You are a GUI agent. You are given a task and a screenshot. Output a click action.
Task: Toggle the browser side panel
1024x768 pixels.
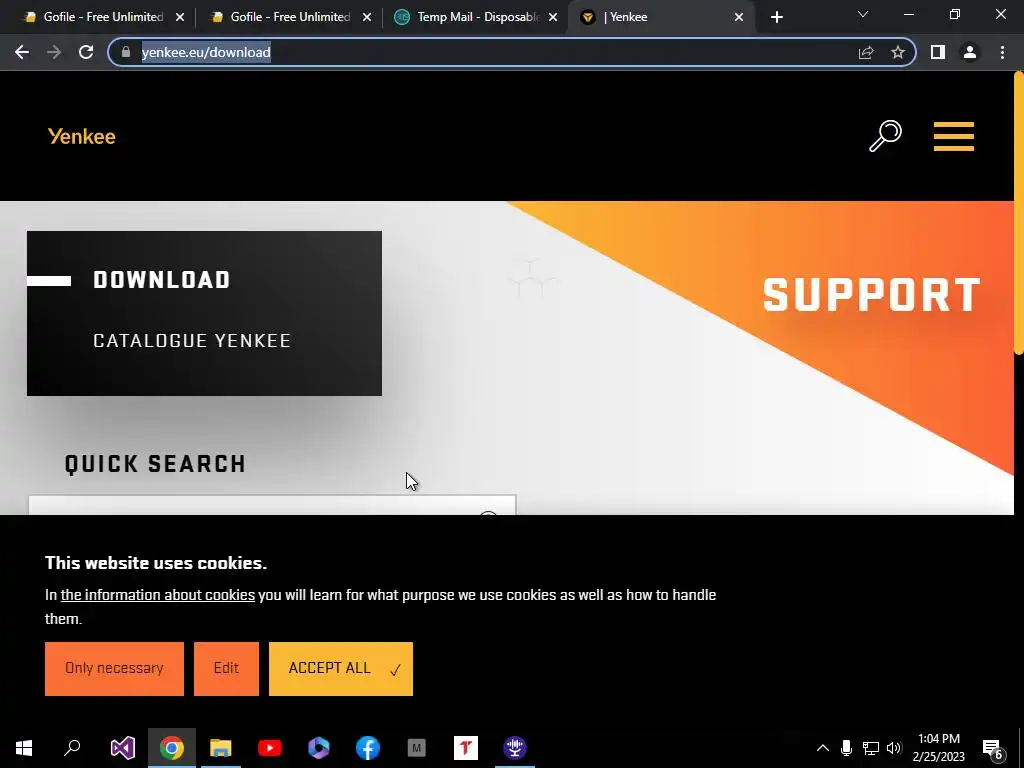tap(938, 52)
